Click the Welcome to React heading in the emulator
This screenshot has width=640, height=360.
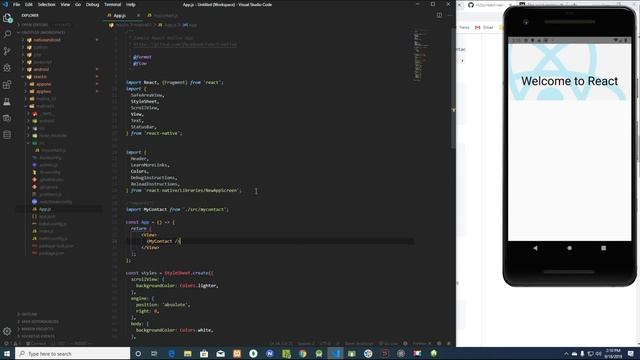point(569,81)
